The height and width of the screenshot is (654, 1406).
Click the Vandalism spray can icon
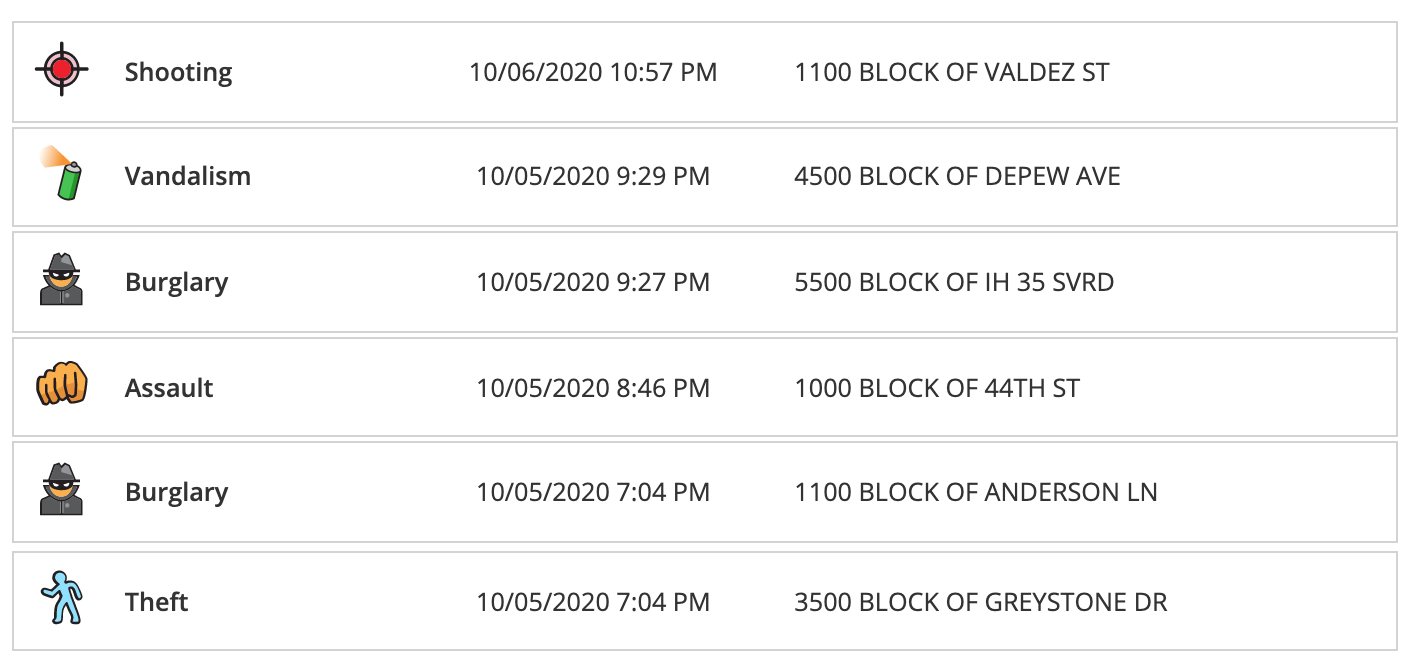(62, 173)
